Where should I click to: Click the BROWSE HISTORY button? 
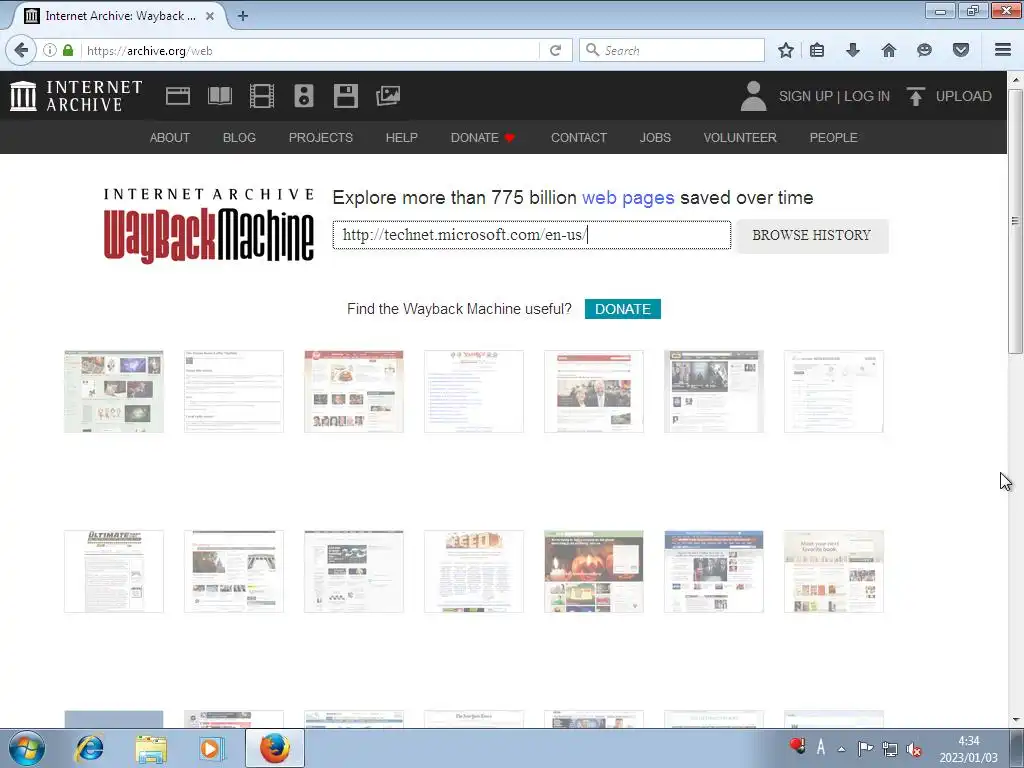point(812,235)
